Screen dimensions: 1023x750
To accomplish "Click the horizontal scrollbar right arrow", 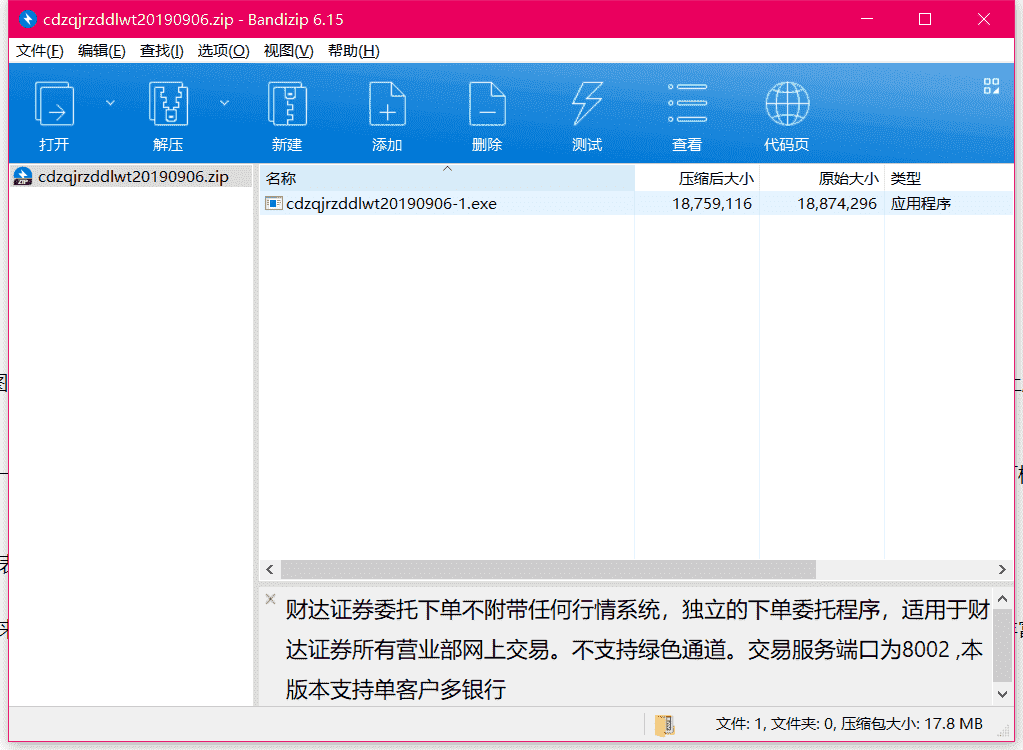I will tap(1002, 569).
